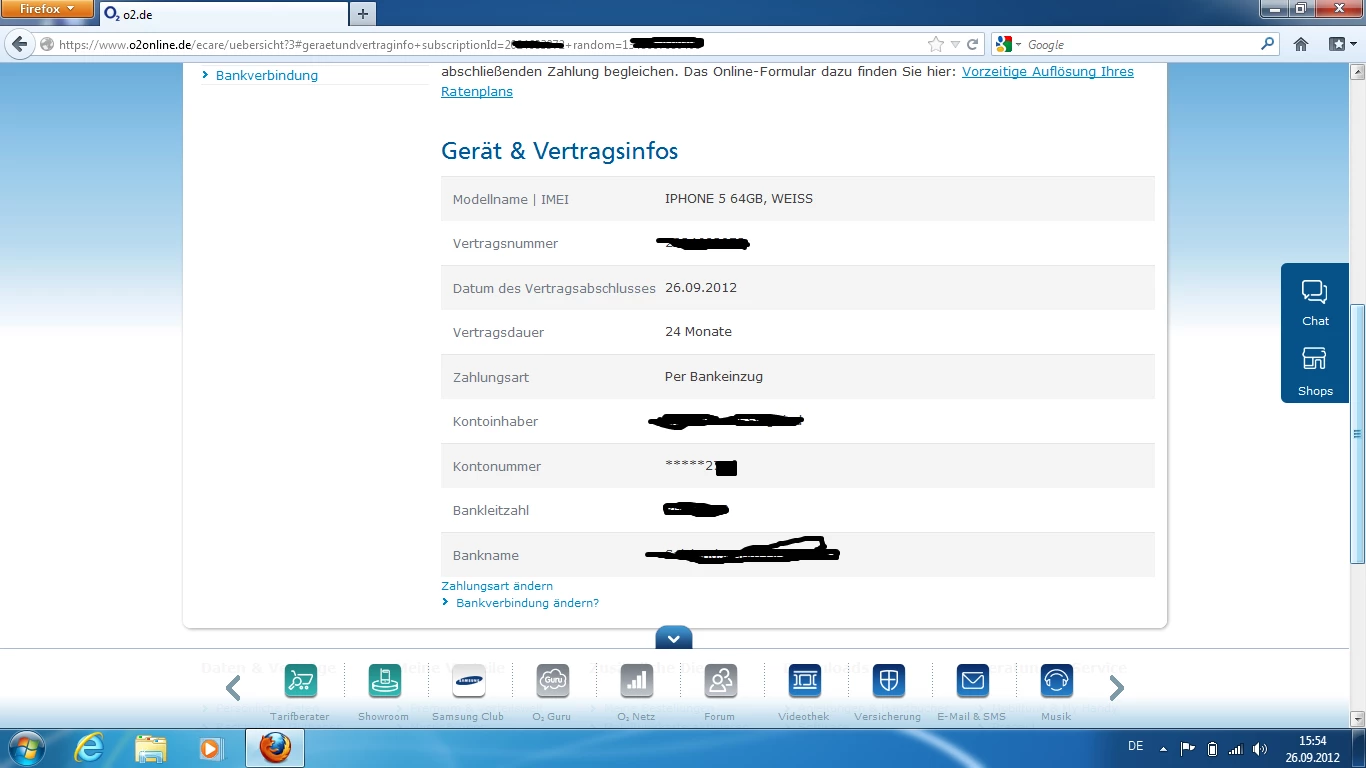Image resolution: width=1366 pixels, height=768 pixels.
Task: Open Shops from the side panel
Action: (1315, 372)
